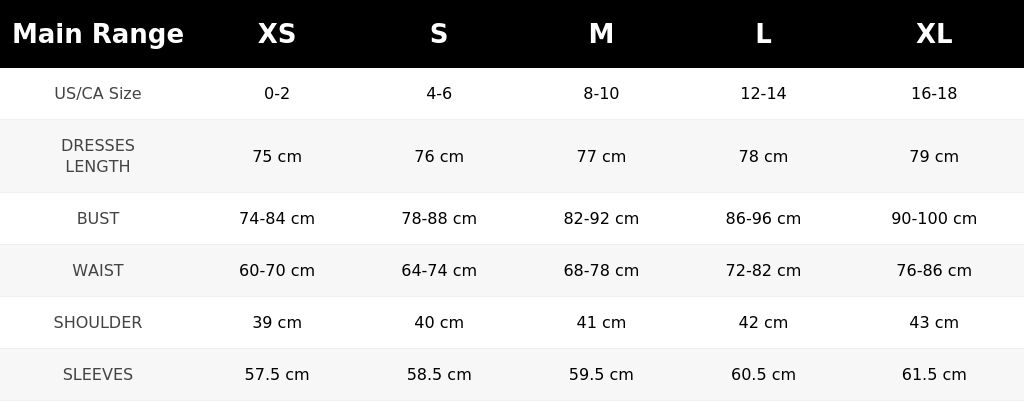Select the S column header
The width and height of the screenshot is (1024, 401).
(x=439, y=34)
